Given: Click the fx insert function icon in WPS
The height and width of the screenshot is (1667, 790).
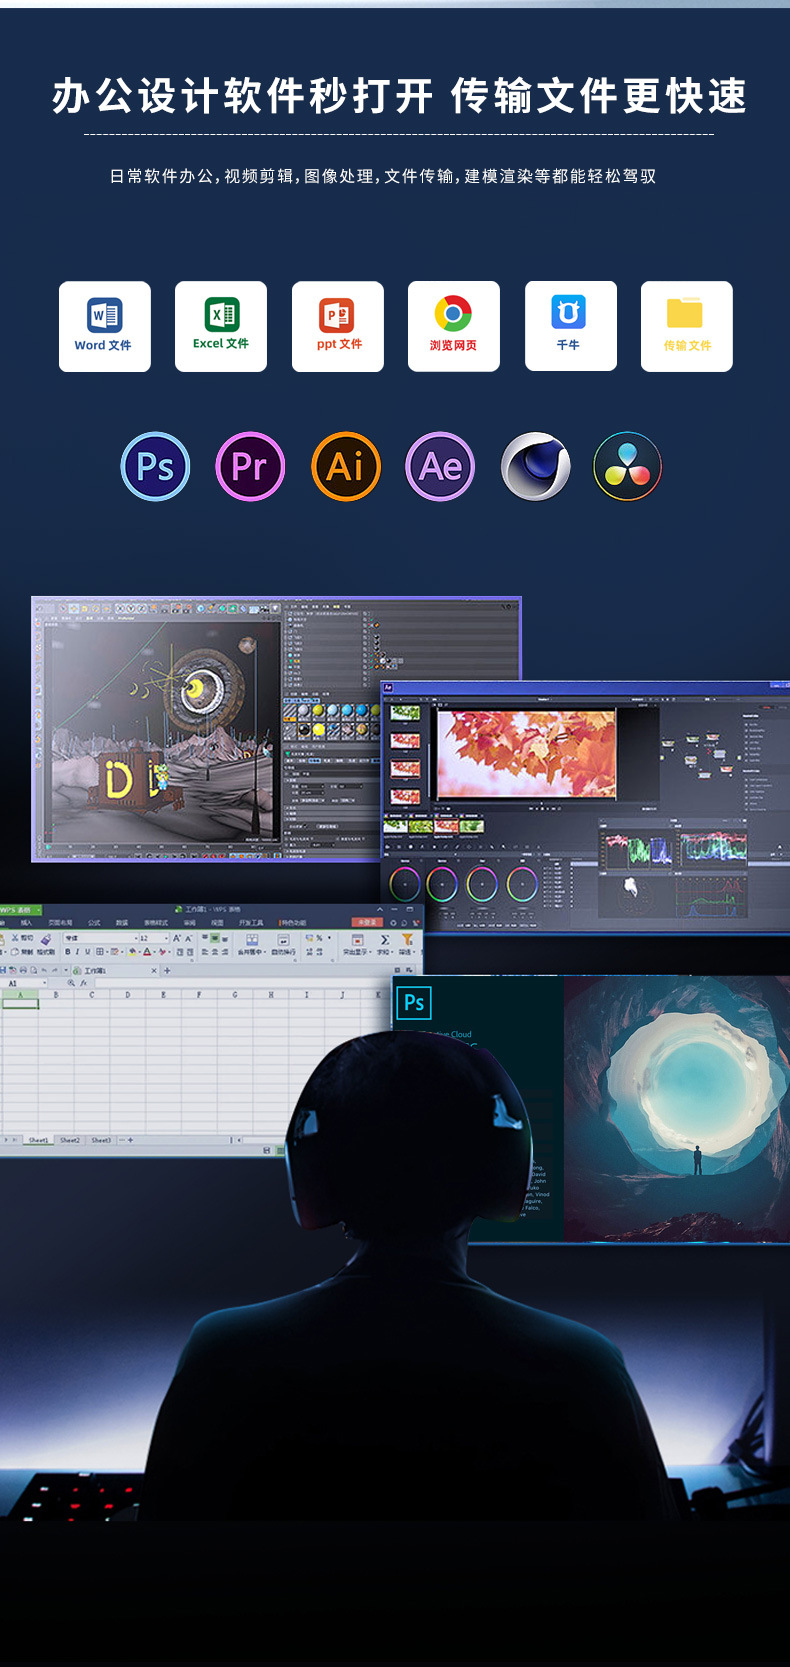Looking at the screenshot, I should pos(84,983).
